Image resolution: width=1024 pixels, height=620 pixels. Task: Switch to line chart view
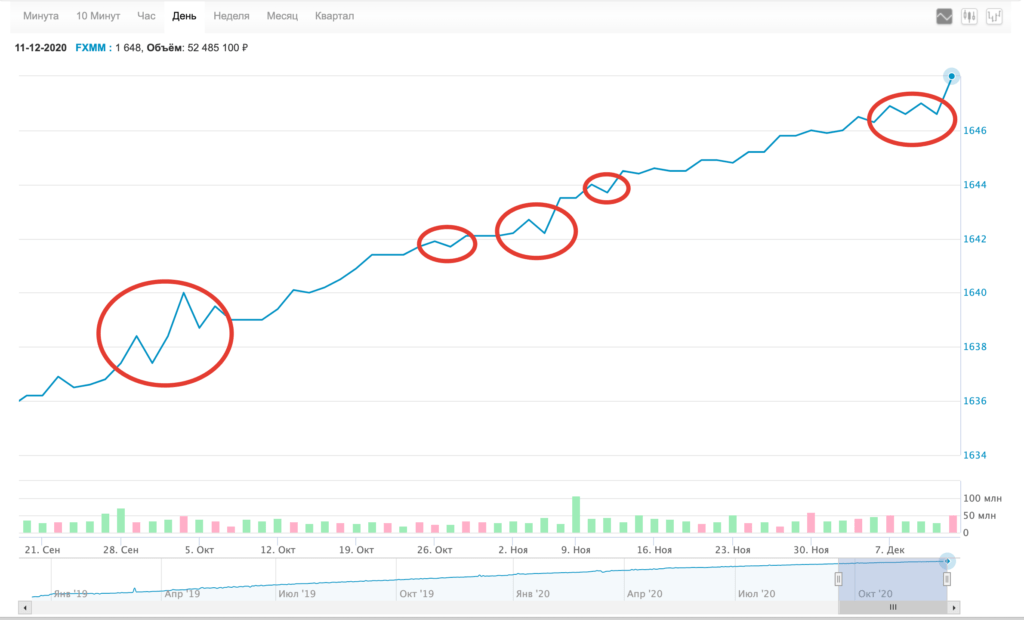click(x=943, y=16)
